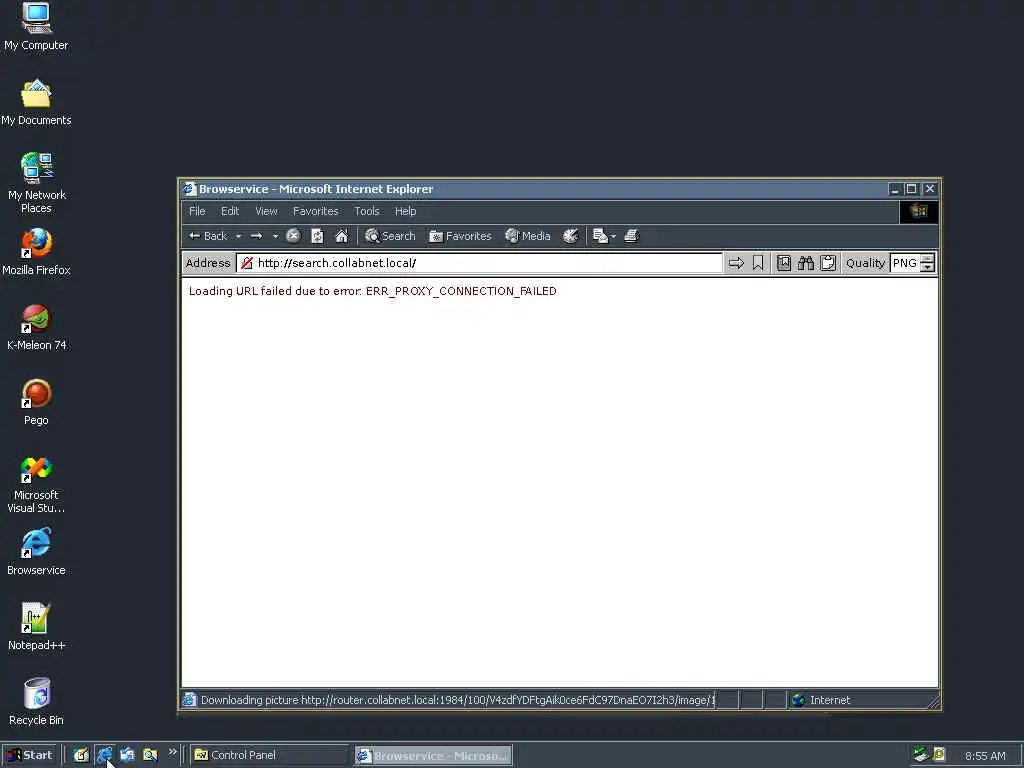The width and height of the screenshot is (1024, 768).
Task: Click the bookmark icon beside the address bar
Action: 758,263
